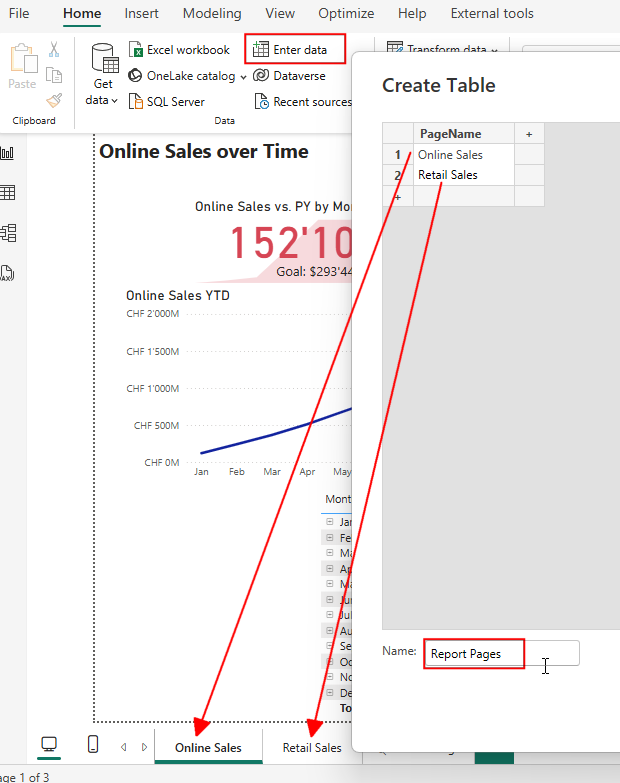This screenshot has width=620, height=783.
Task: Add a new row with plus
Action: 398,197
